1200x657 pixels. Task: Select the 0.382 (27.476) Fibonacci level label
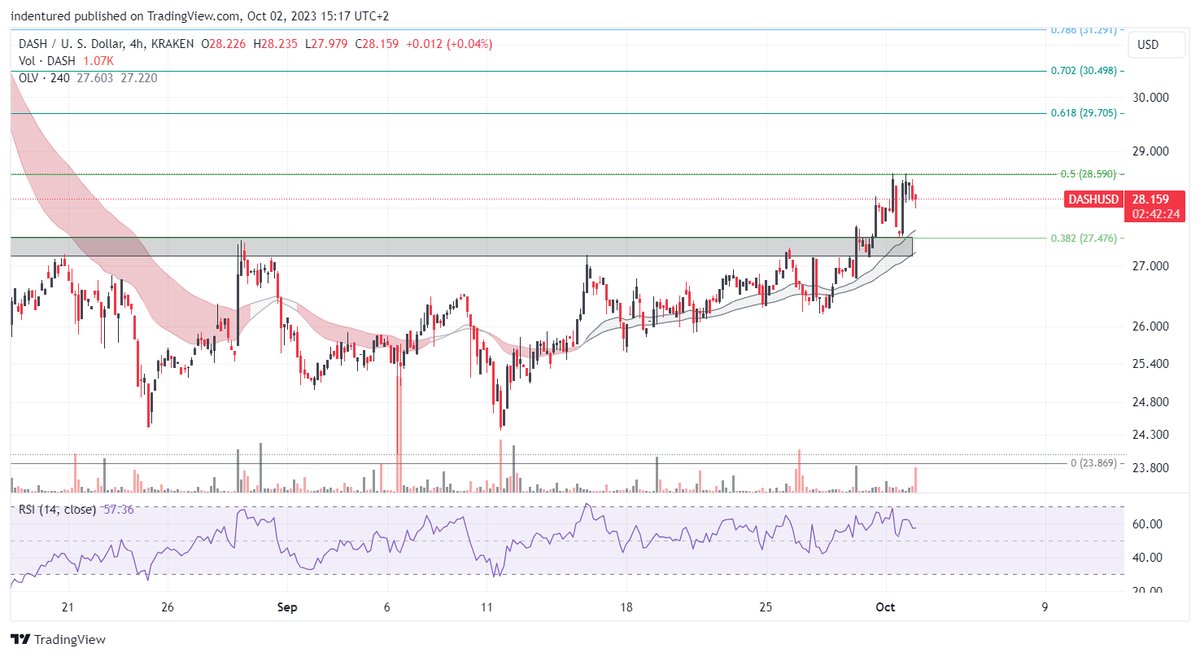[1084, 238]
